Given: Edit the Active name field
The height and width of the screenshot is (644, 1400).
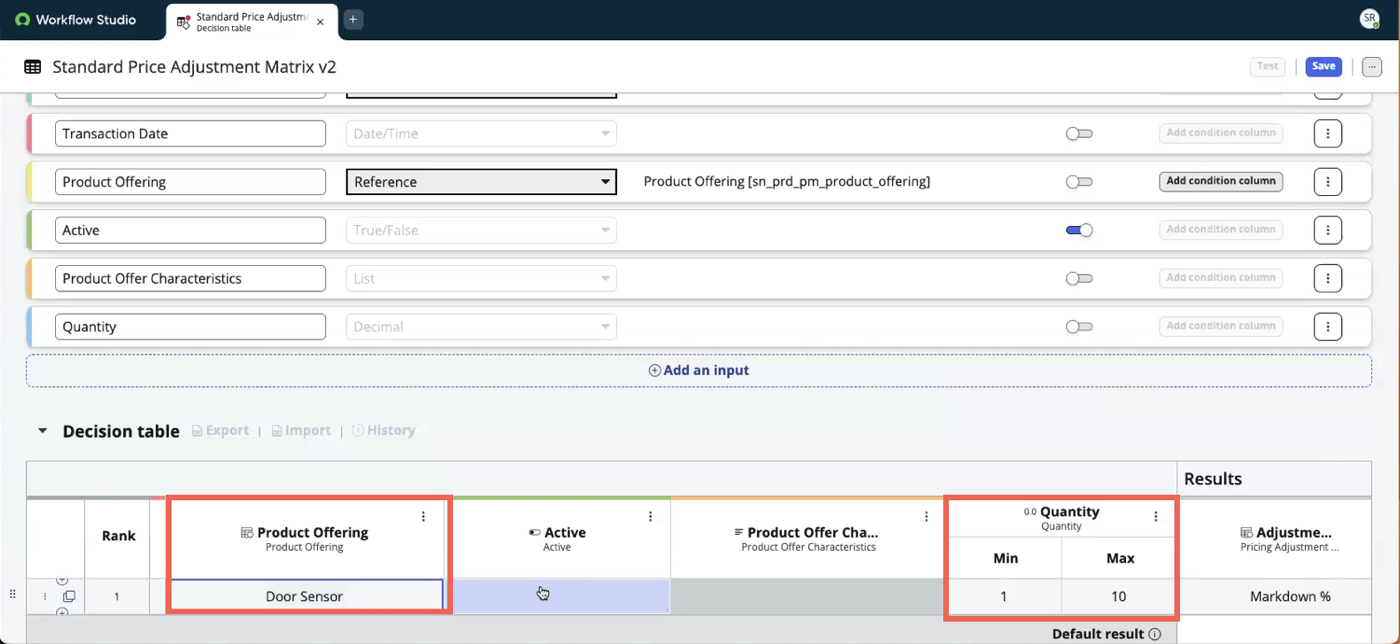Looking at the screenshot, I should [x=190, y=230].
